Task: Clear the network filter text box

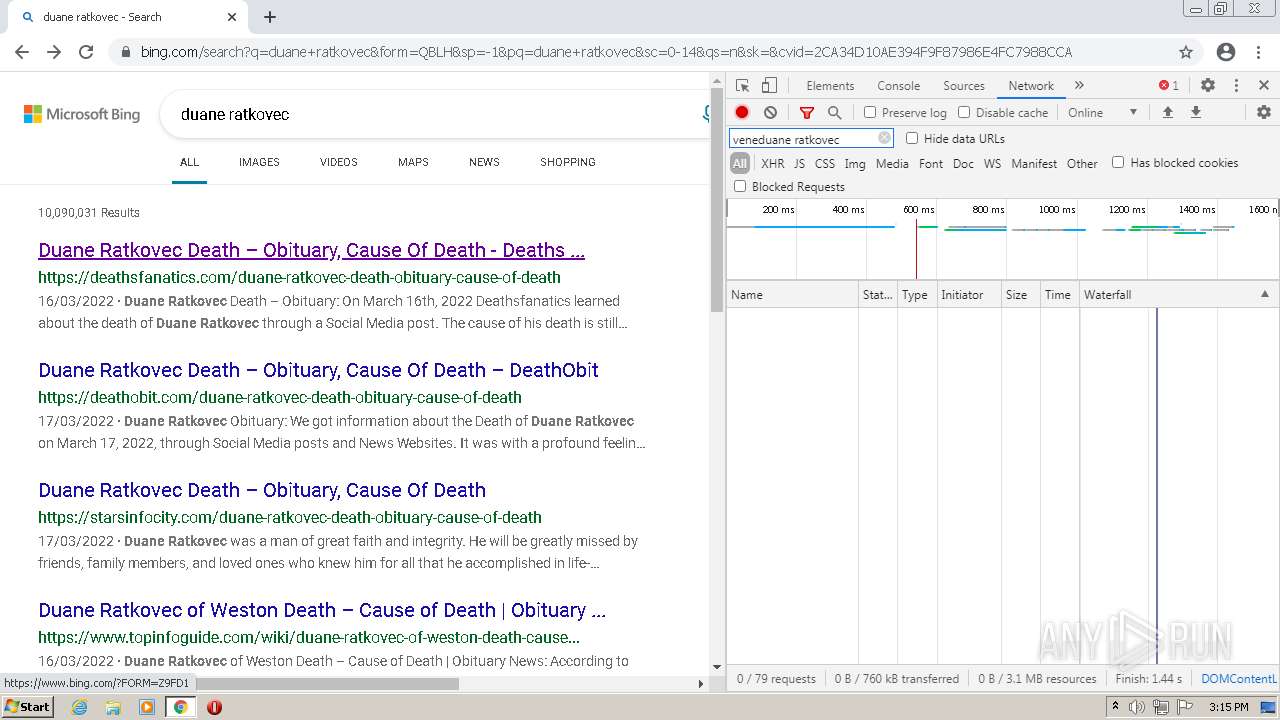Action: (x=884, y=139)
